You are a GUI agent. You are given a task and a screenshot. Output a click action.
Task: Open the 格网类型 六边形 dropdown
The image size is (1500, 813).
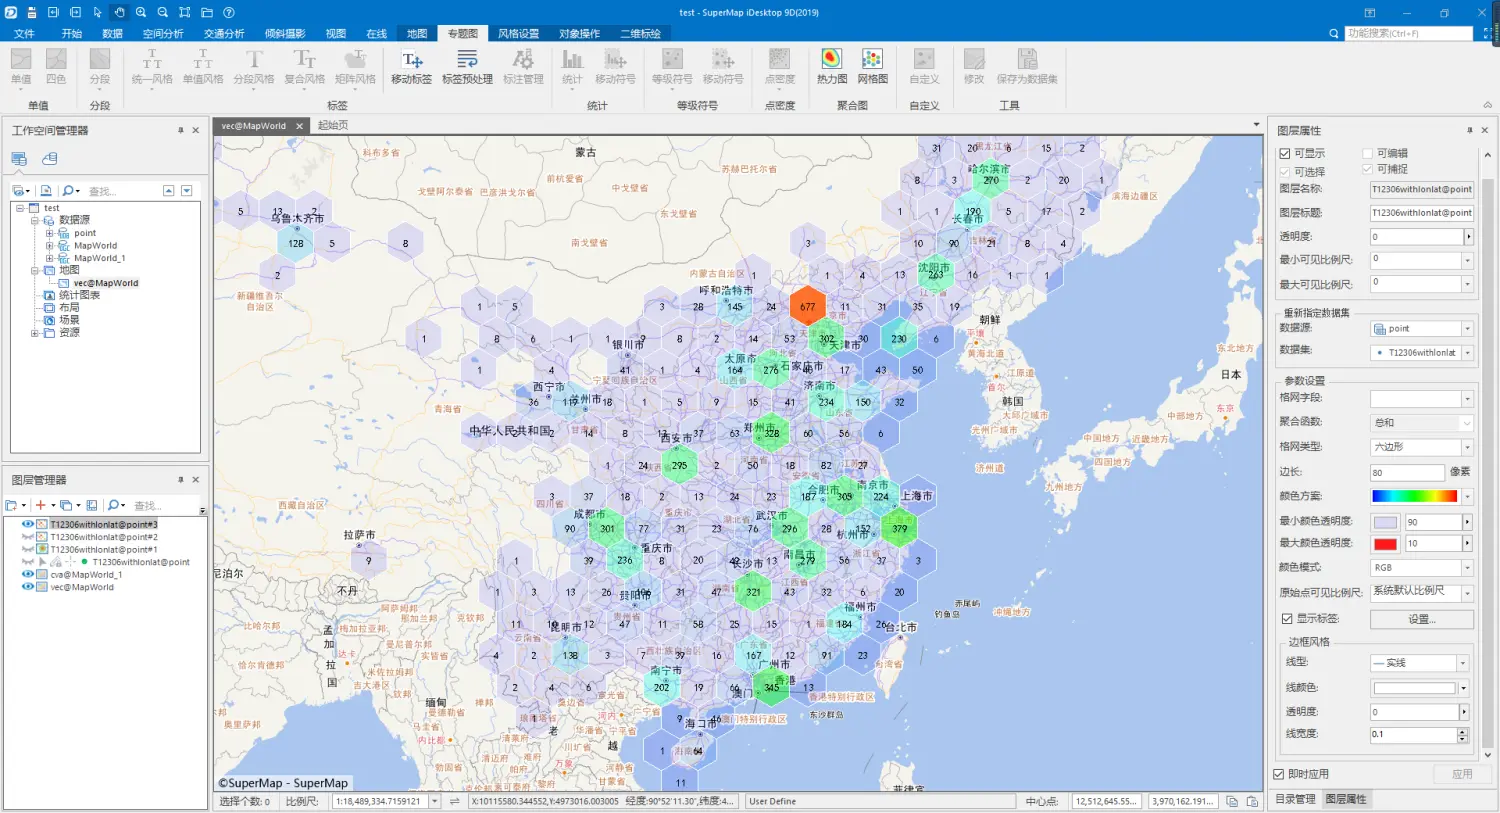pyautogui.click(x=1467, y=447)
